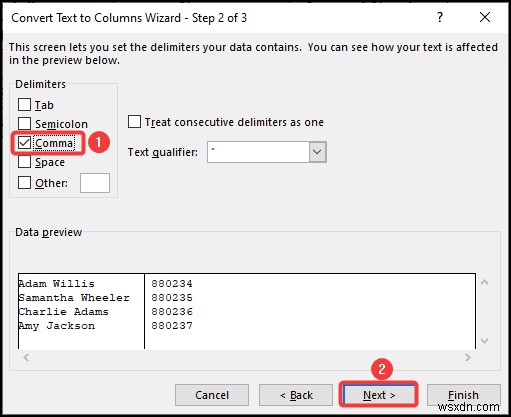
Task: Click the Help question mark icon
Action: click(x=440, y=17)
